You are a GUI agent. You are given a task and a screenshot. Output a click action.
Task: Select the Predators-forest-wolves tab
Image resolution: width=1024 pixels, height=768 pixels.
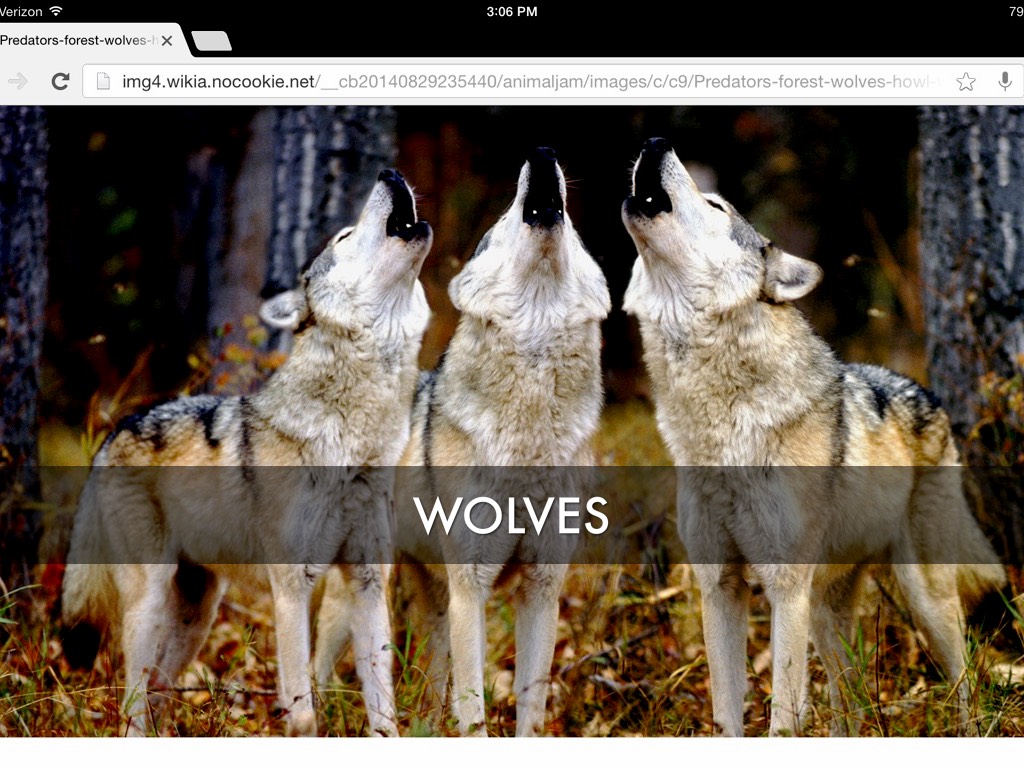[x=75, y=41]
